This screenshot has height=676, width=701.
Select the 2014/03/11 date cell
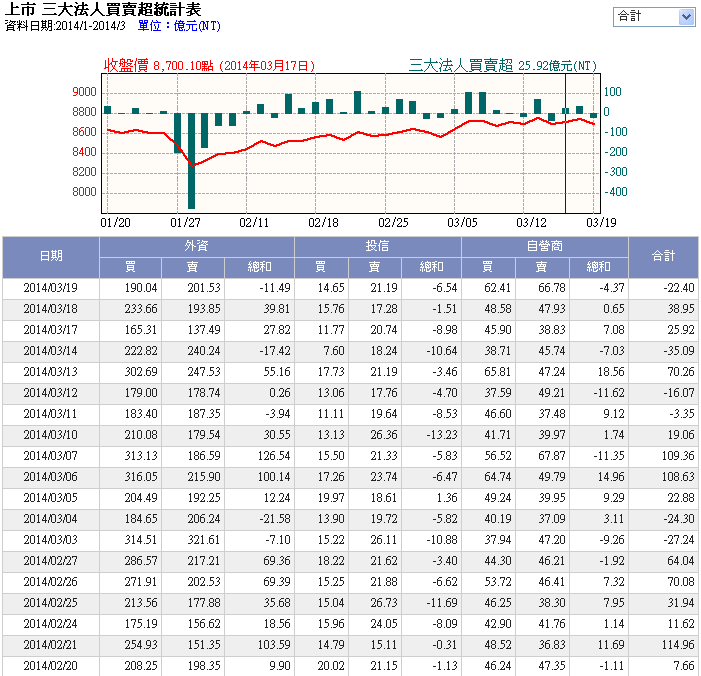point(51,414)
